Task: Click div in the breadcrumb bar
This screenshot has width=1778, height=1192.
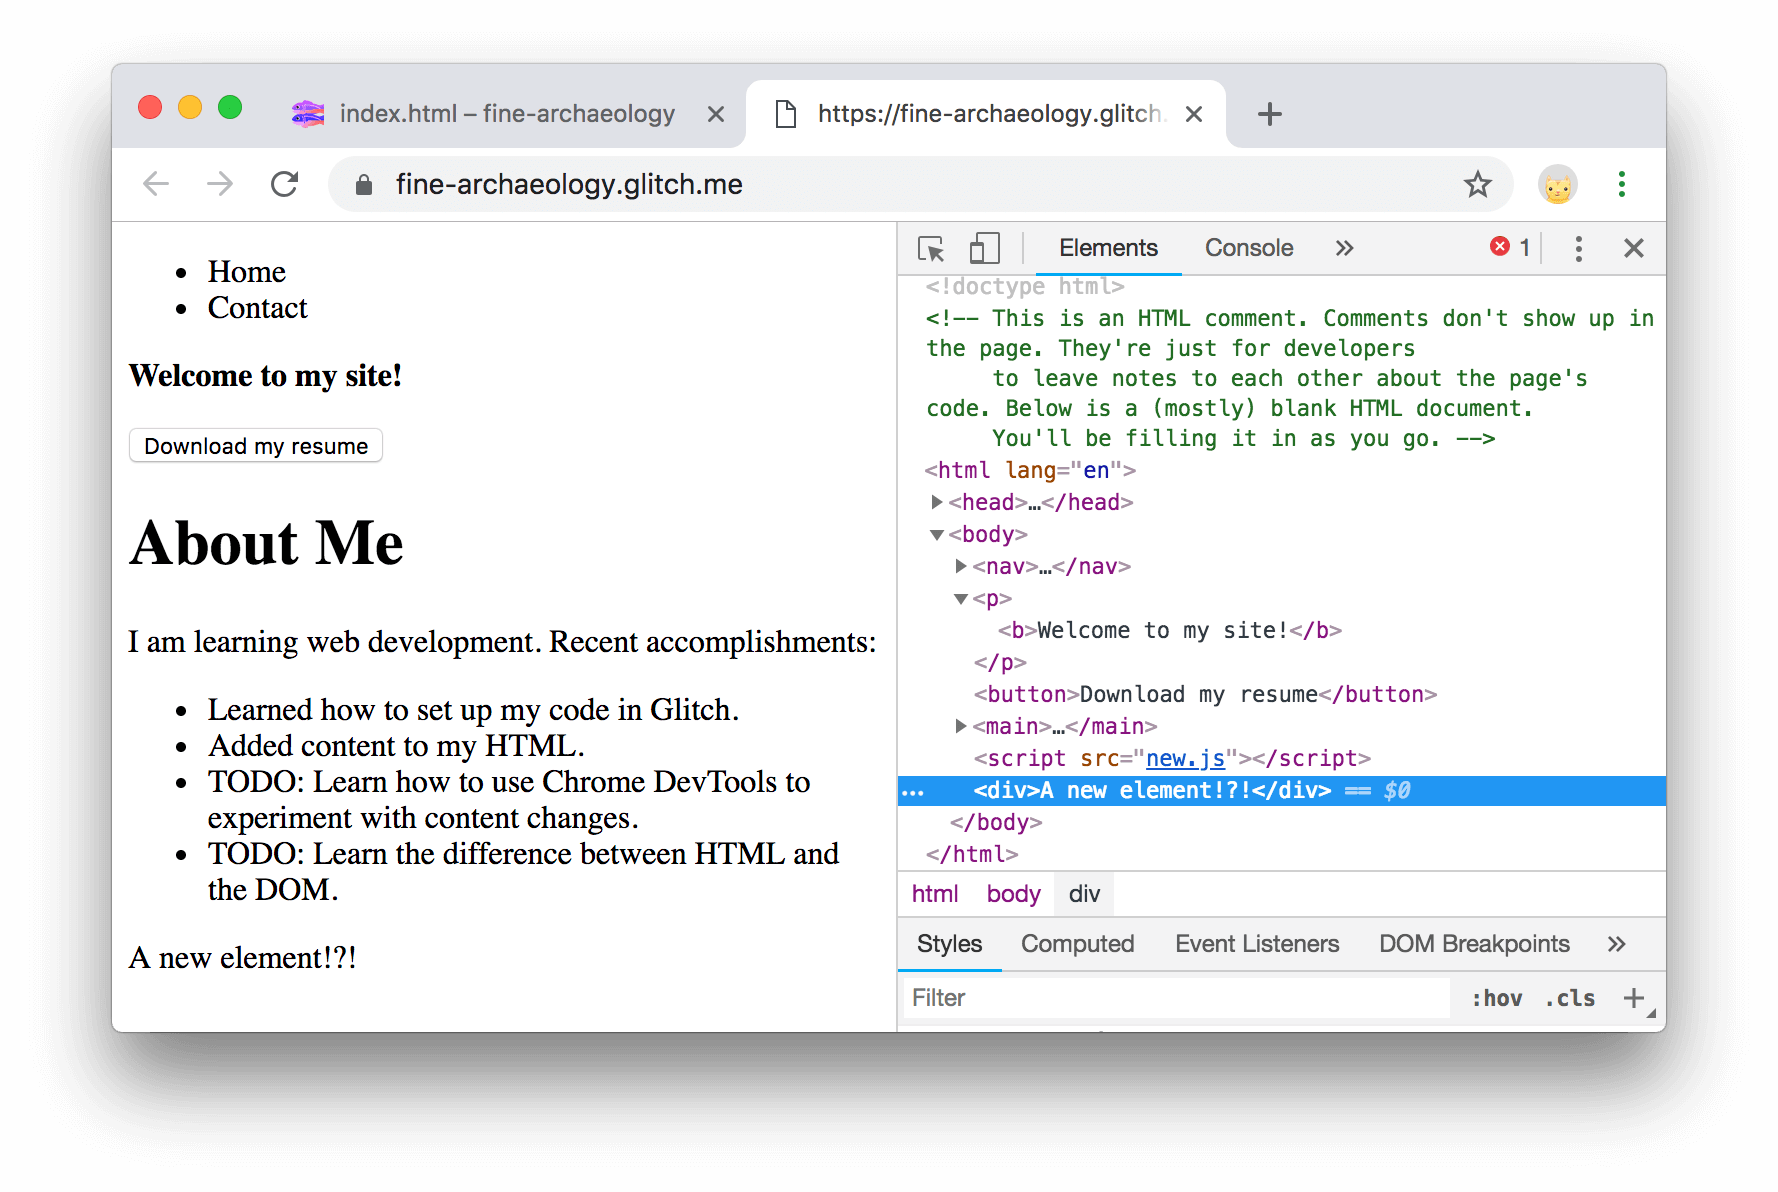Action: [1084, 894]
